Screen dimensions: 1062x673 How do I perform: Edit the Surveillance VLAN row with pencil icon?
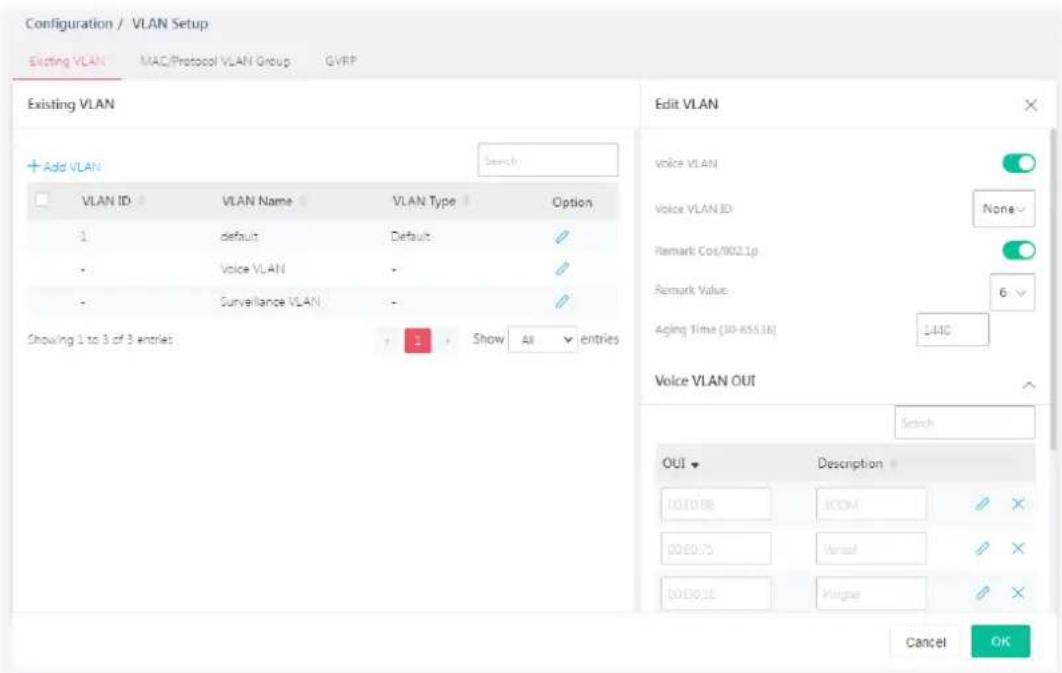[561, 301]
